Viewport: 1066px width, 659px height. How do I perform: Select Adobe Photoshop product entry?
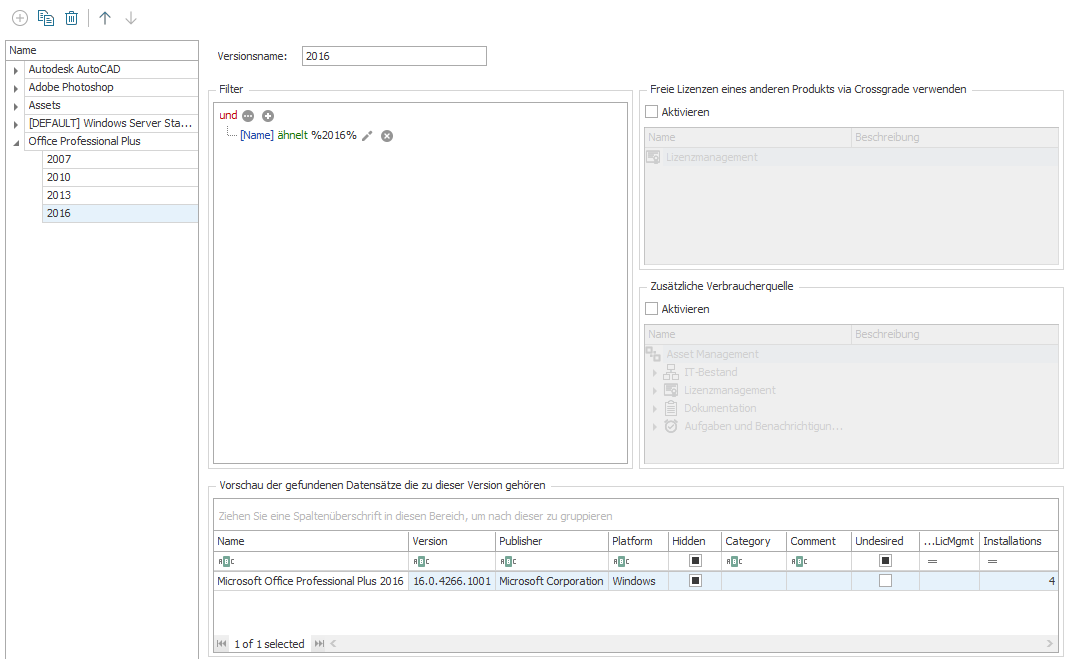(x=111, y=87)
